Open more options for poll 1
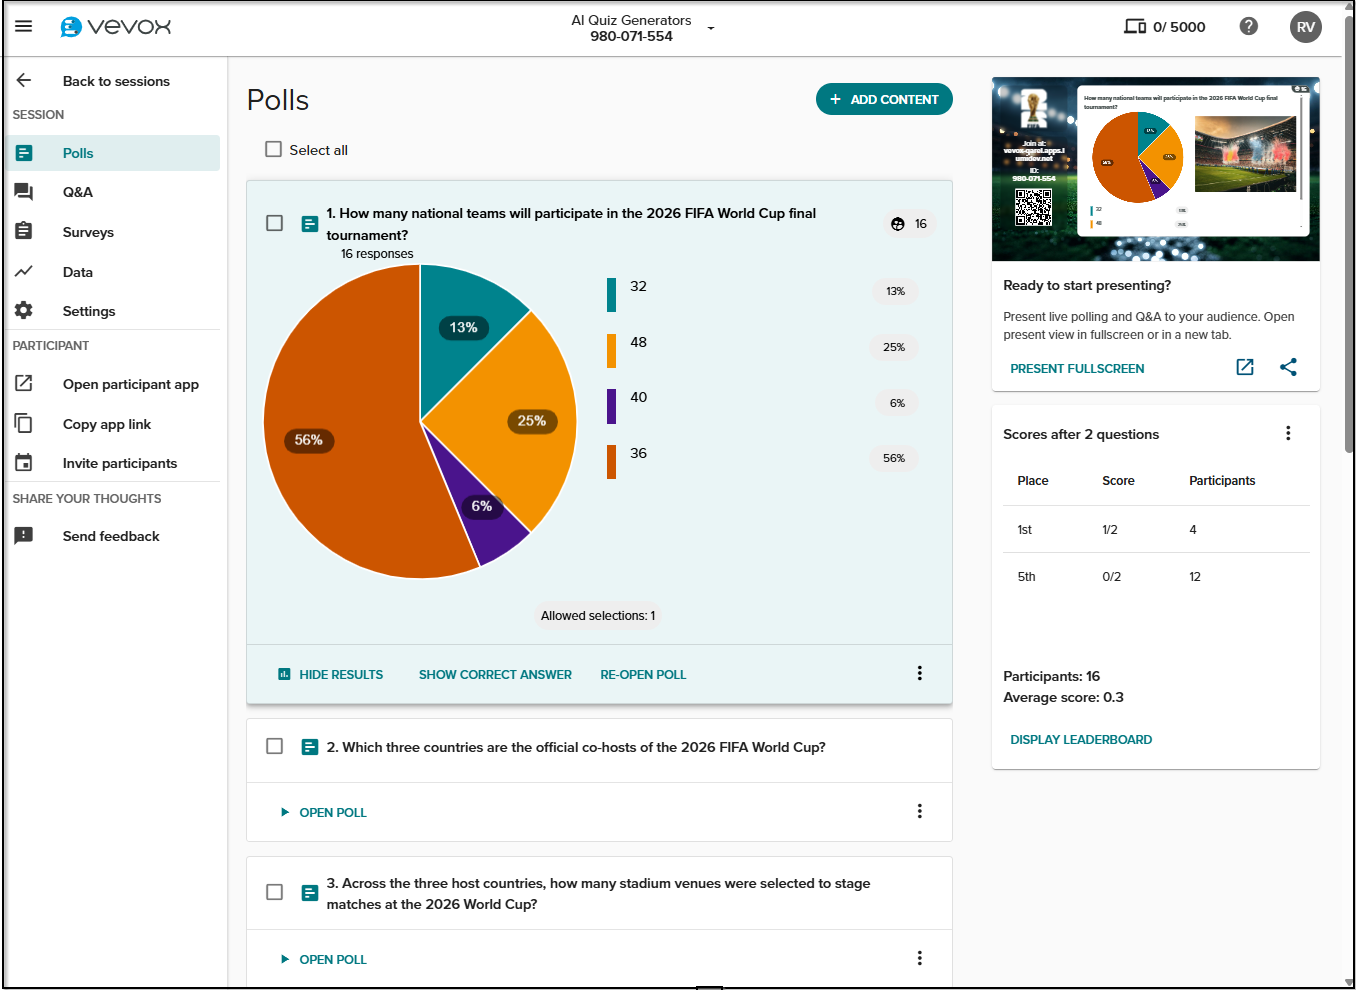Screen dimensions: 1356x990 pyautogui.click(x=919, y=673)
